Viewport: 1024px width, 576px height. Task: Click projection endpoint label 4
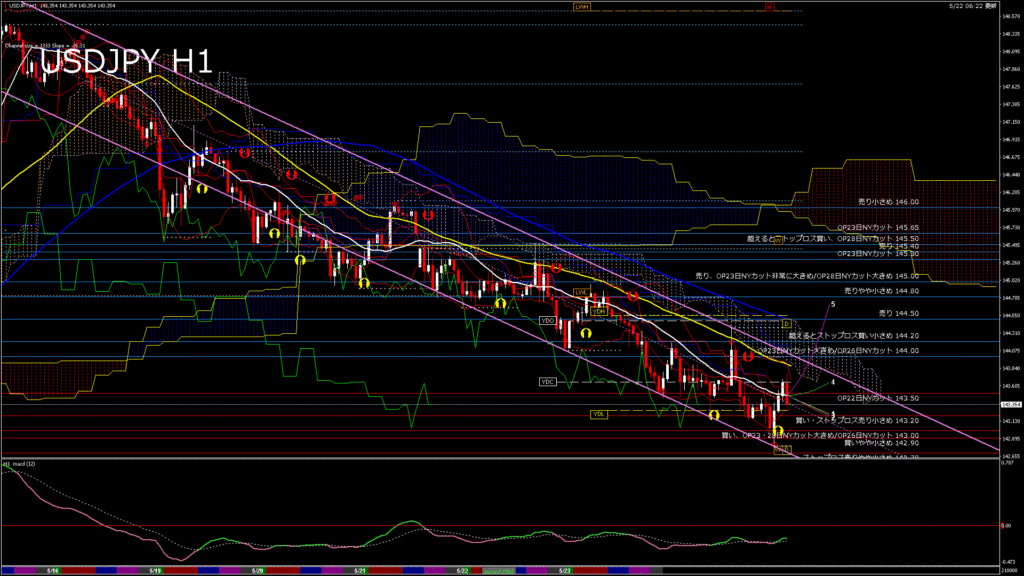point(833,383)
